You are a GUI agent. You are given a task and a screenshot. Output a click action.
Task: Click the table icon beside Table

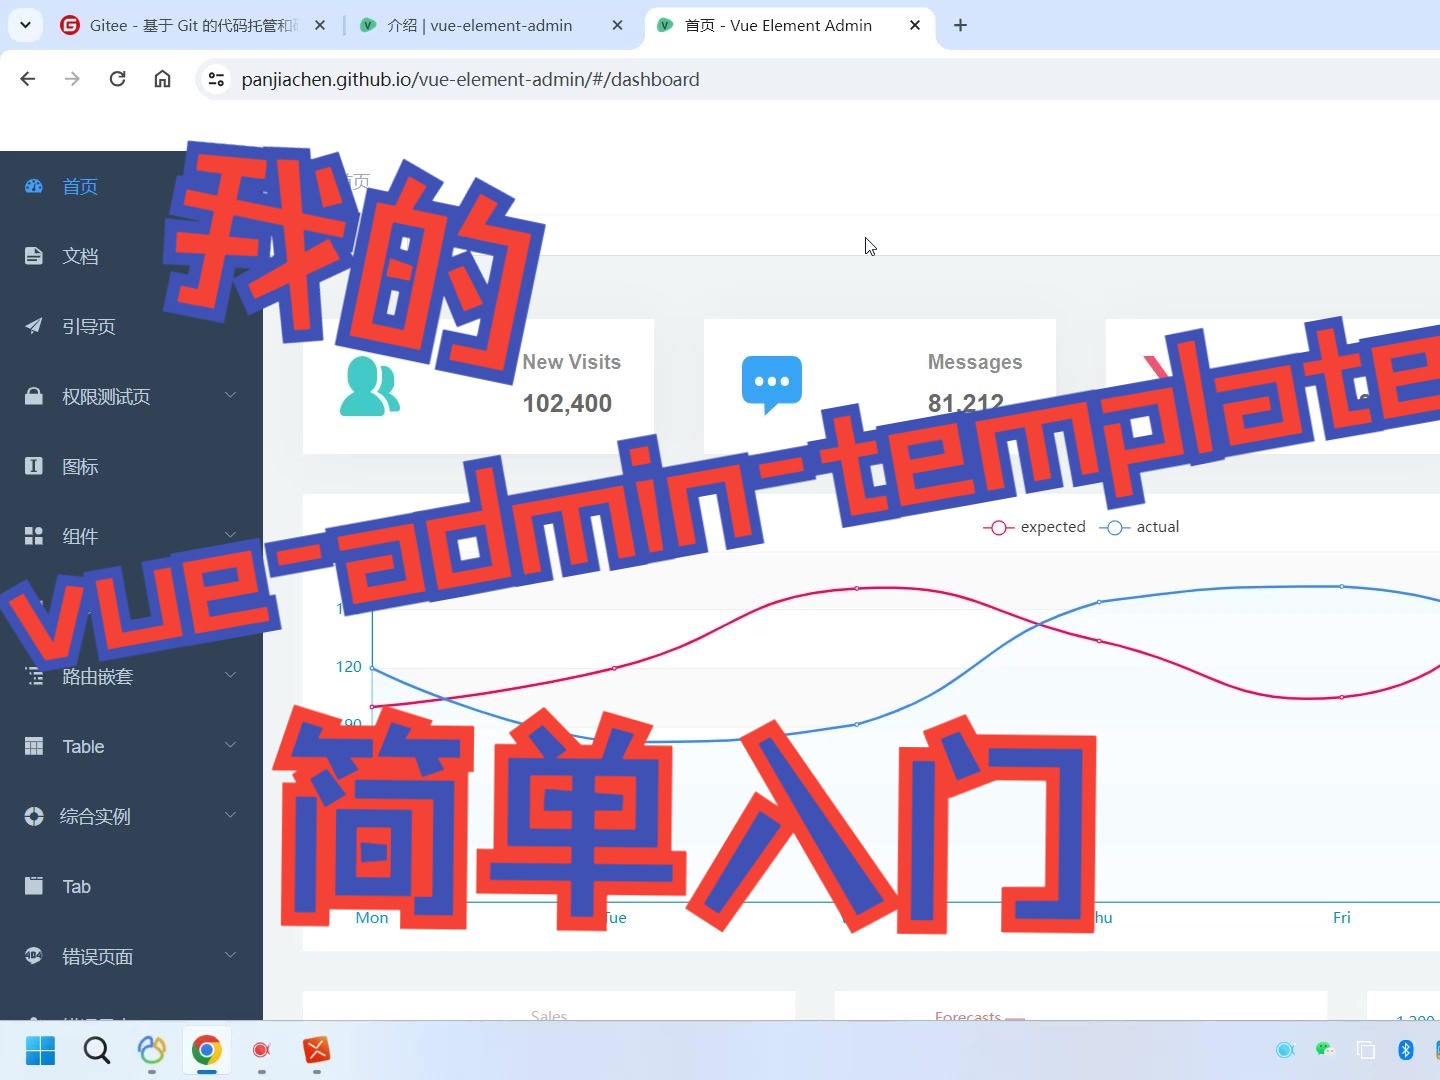(34, 746)
